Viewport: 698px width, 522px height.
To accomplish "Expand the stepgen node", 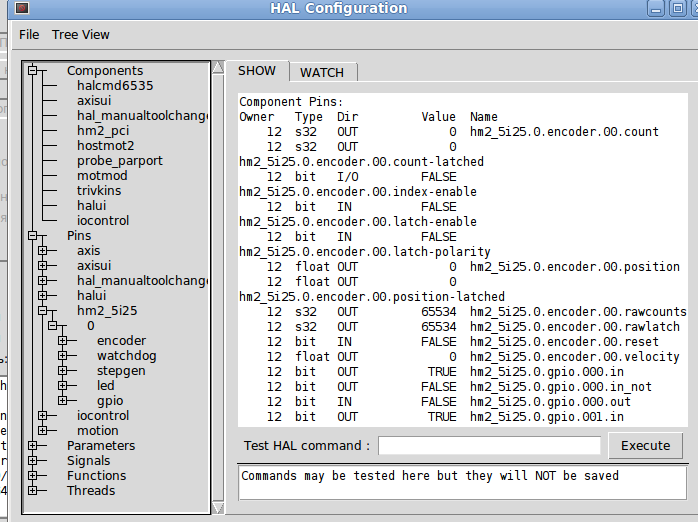I will [63, 371].
